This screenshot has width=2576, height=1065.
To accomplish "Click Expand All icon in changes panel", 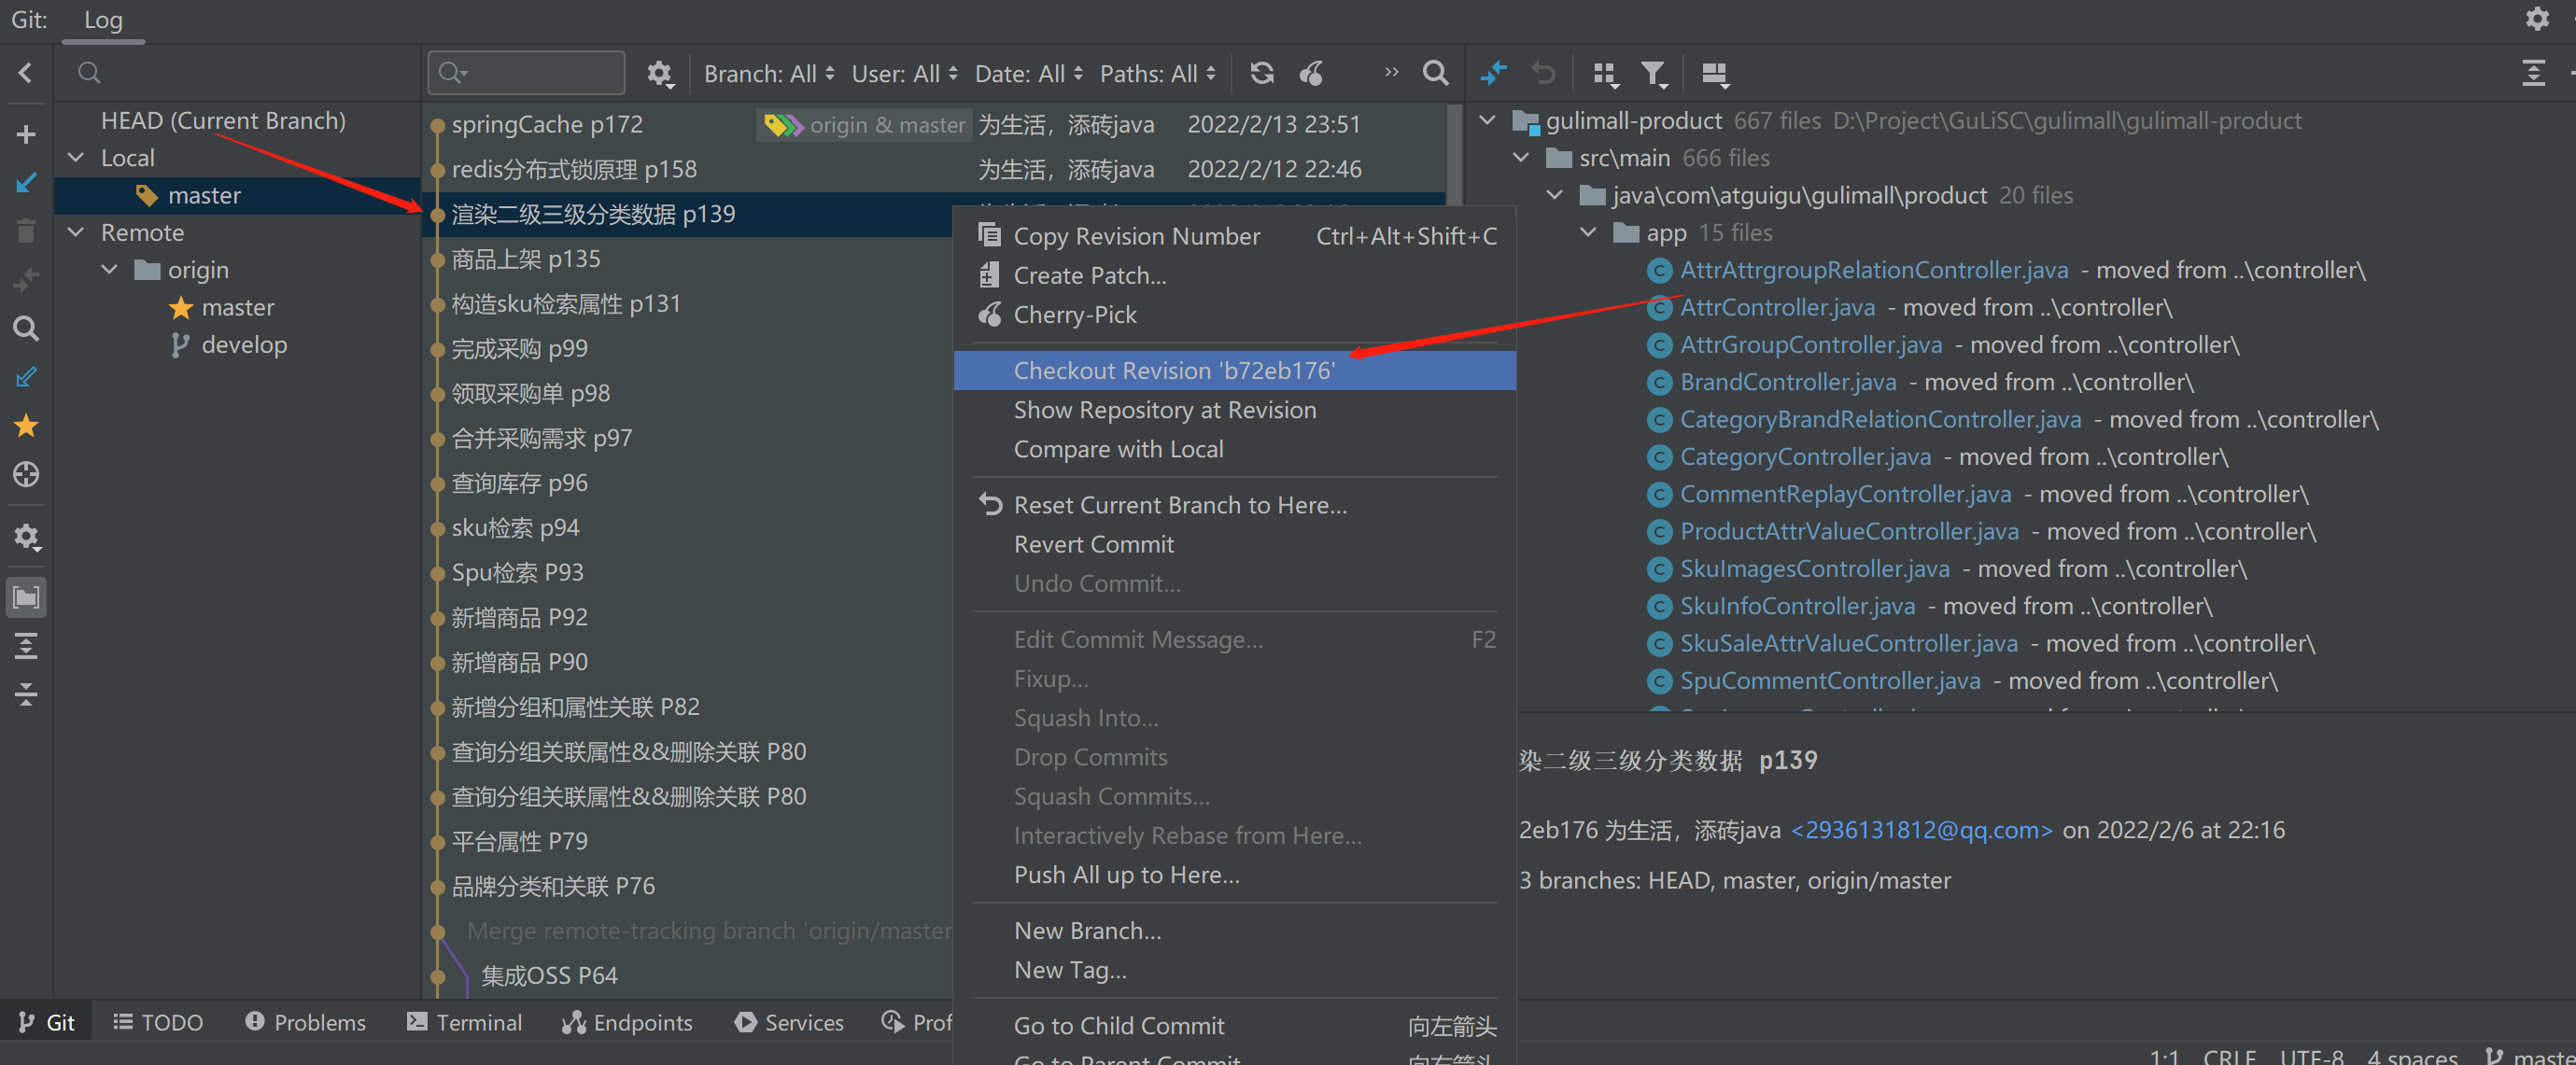I will (x=2533, y=73).
